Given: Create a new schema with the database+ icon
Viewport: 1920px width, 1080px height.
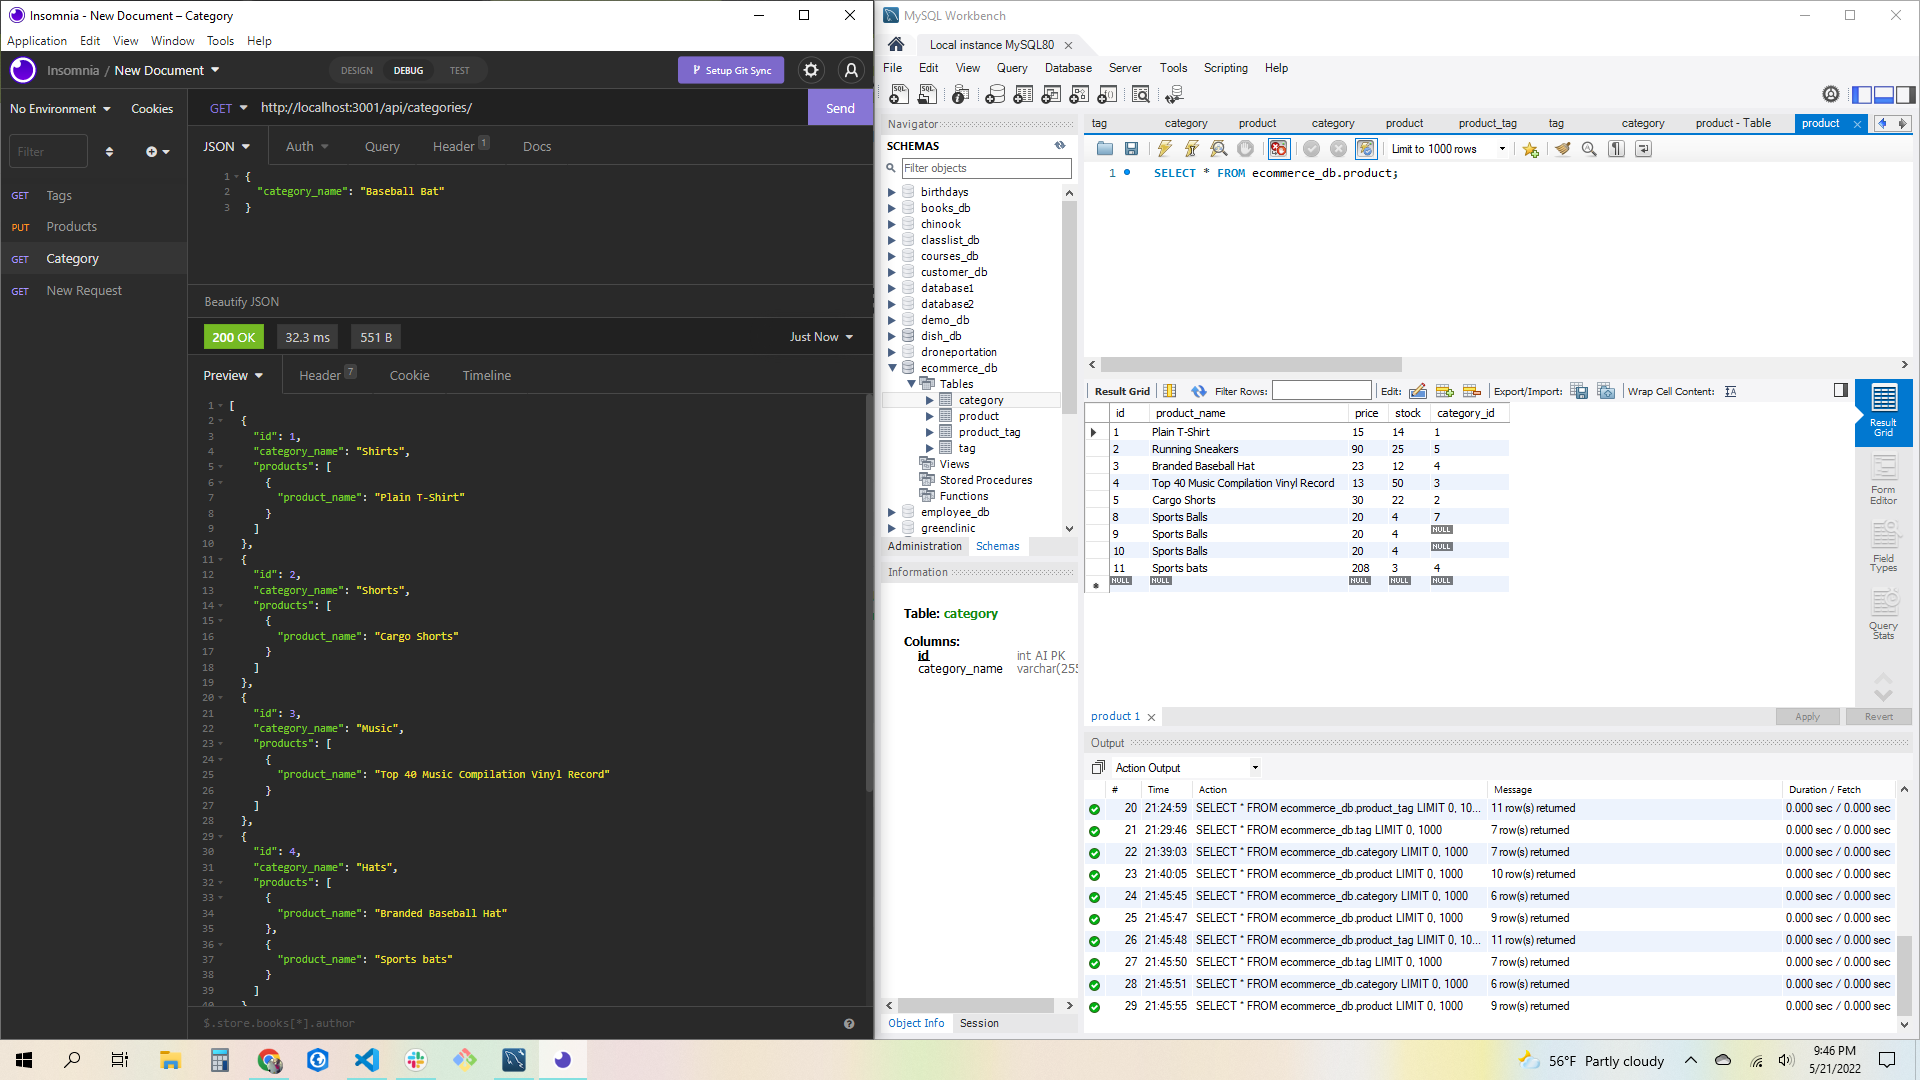Looking at the screenshot, I should [995, 94].
